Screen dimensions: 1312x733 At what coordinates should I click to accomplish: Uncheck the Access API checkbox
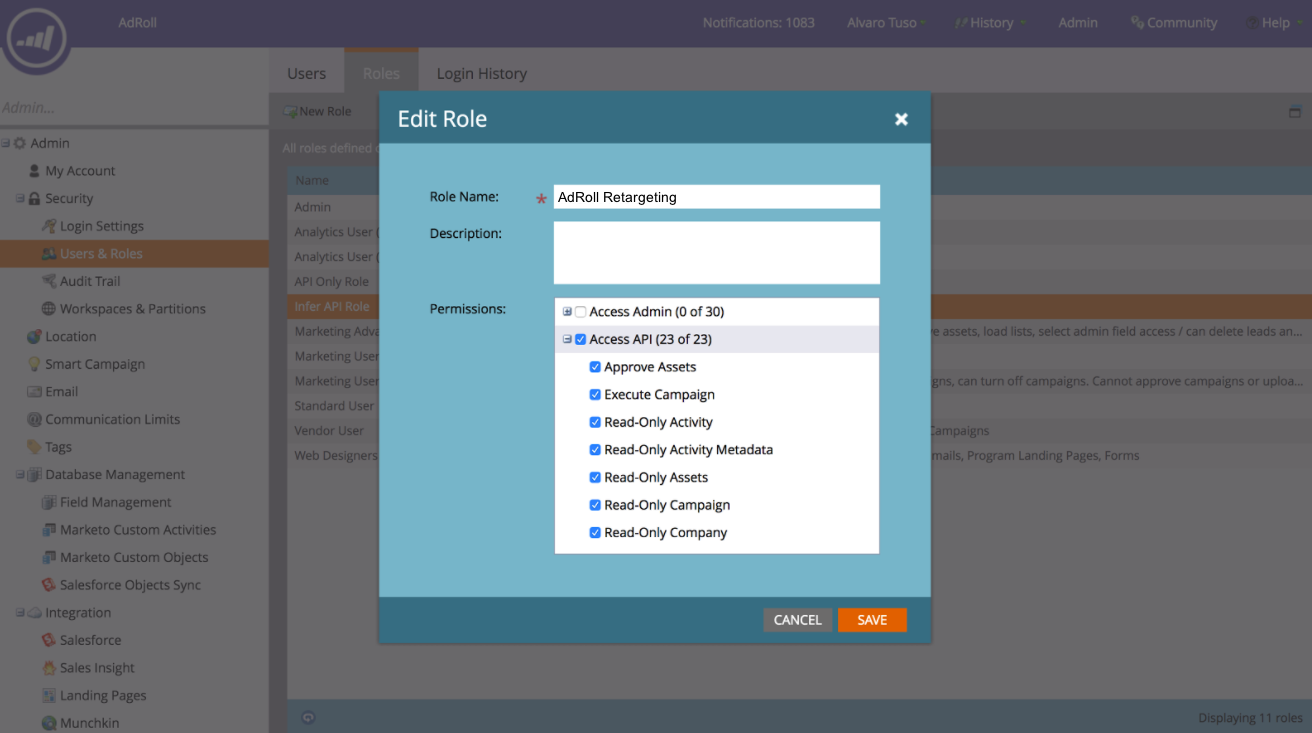pos(581,340)
